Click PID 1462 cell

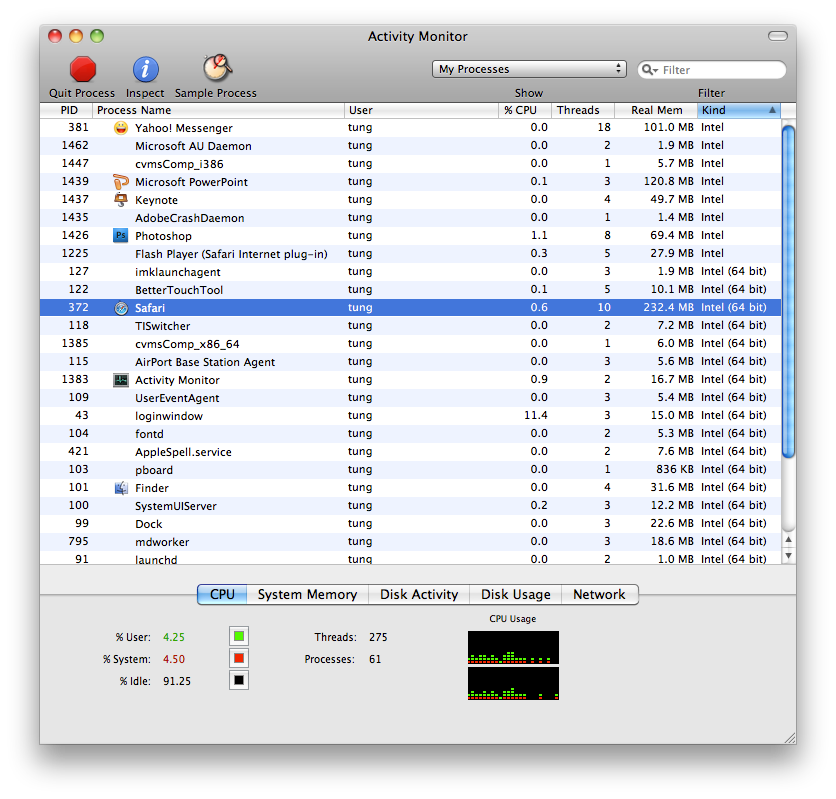point(75,146)
